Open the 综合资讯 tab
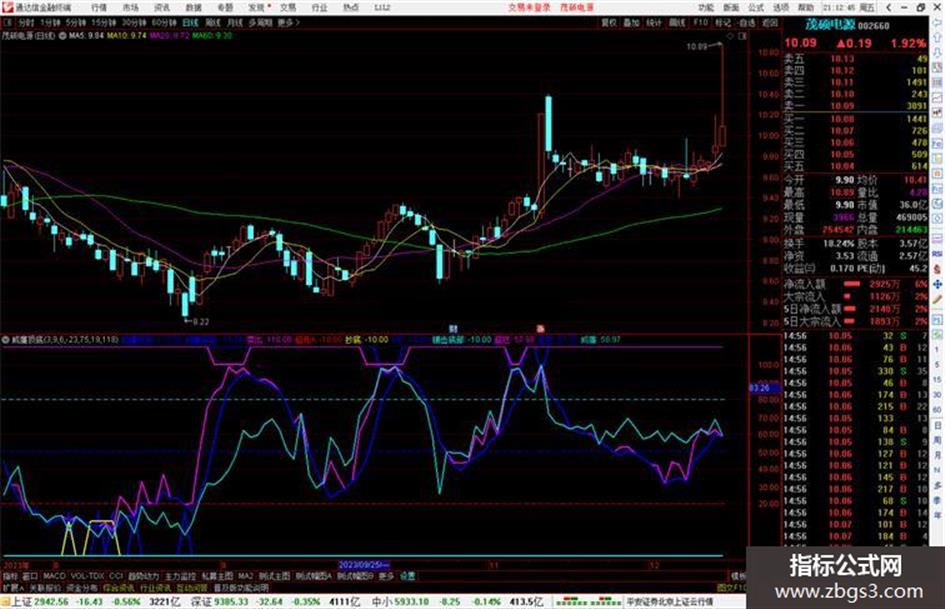 (x=119, y=587)
